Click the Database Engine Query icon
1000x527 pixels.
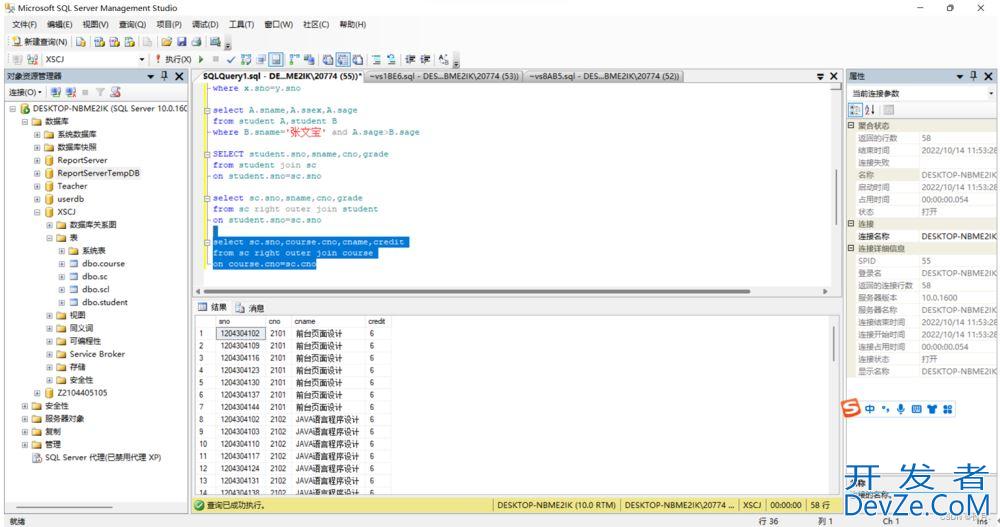tap(81, 41)
